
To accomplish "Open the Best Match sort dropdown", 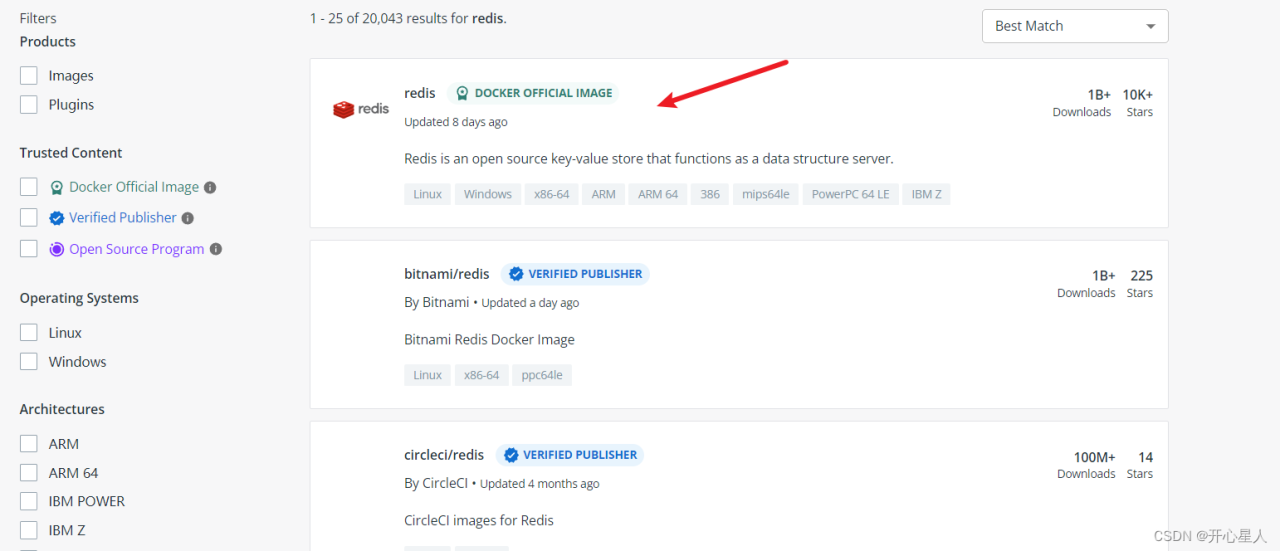I will click(1075, 26).
